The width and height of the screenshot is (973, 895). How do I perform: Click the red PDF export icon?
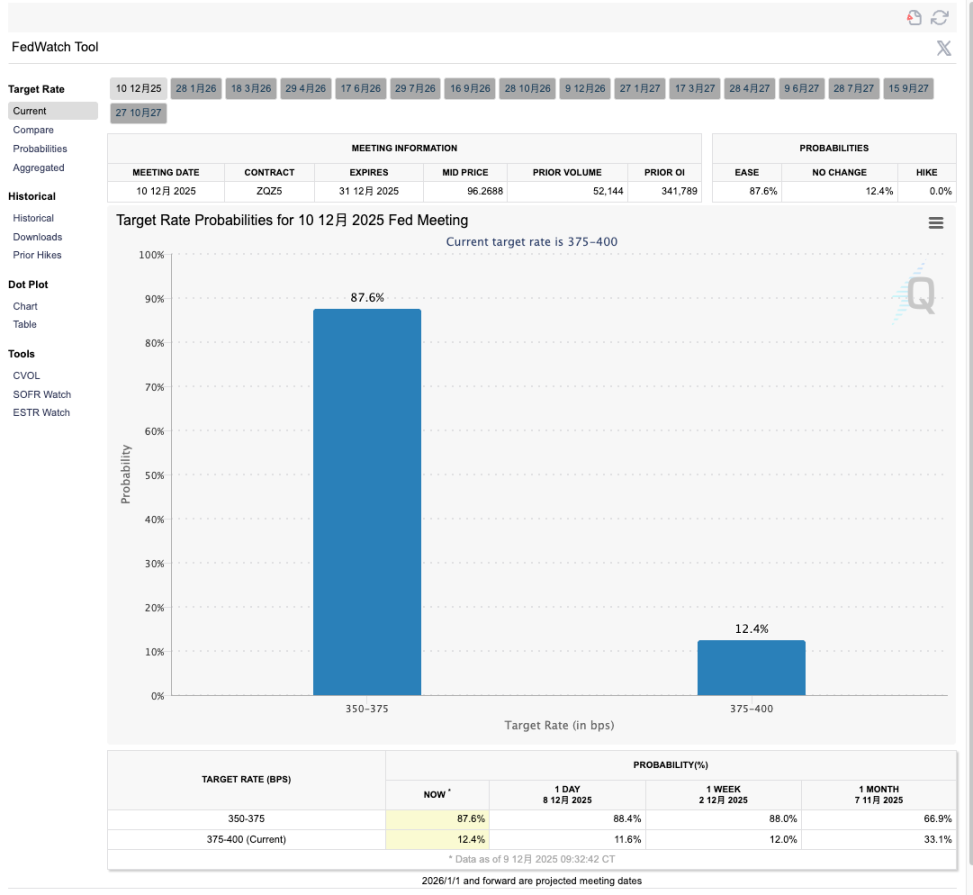coord(914,17)
